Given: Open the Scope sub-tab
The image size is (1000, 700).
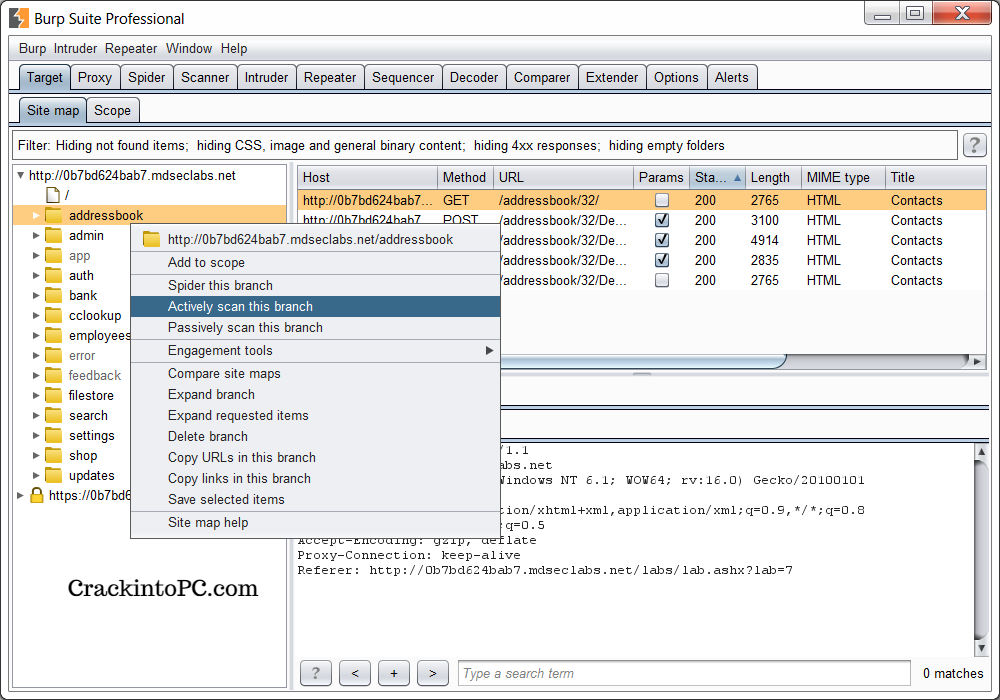Looking at the screenshot, I should [x=112, y=110].
